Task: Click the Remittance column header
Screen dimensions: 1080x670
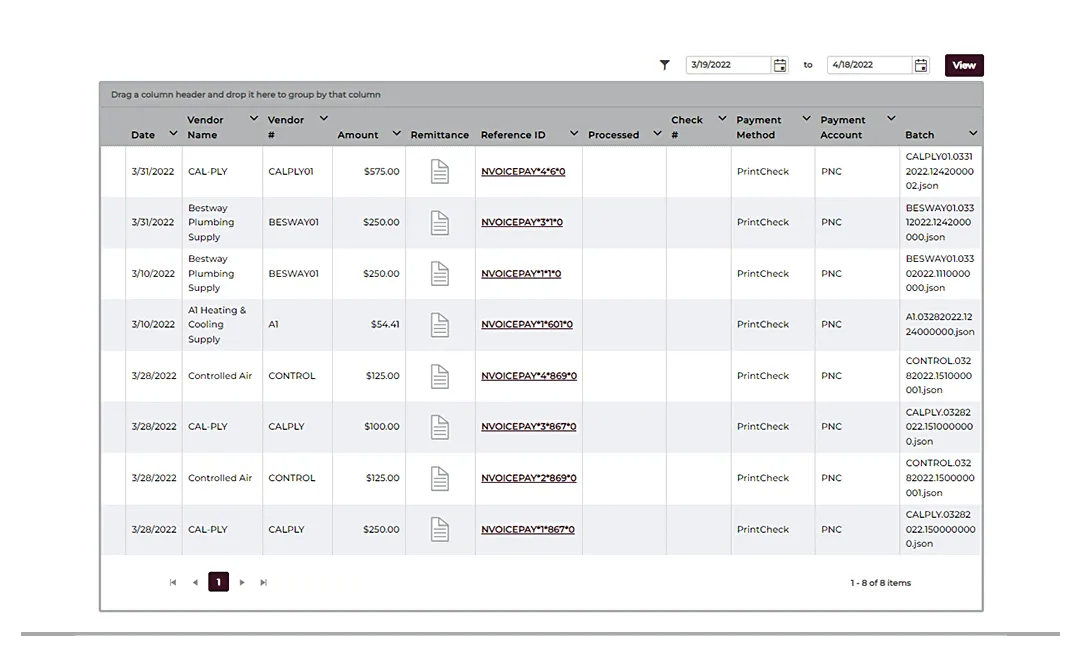Action: (439, 135)
